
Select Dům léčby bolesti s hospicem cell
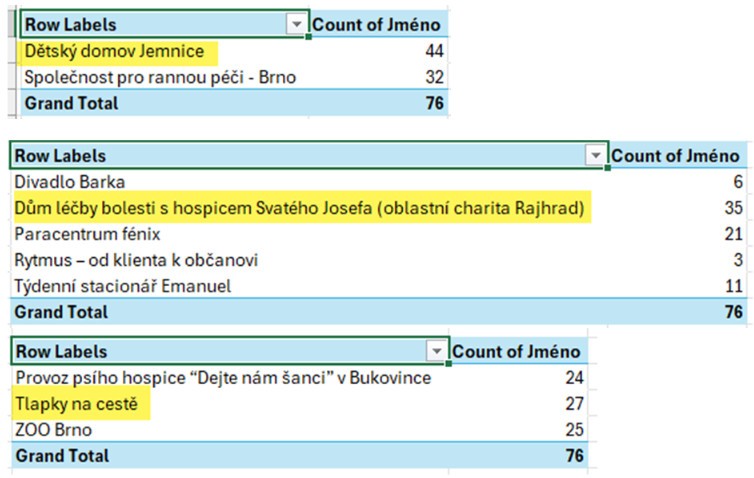point(300,208)
